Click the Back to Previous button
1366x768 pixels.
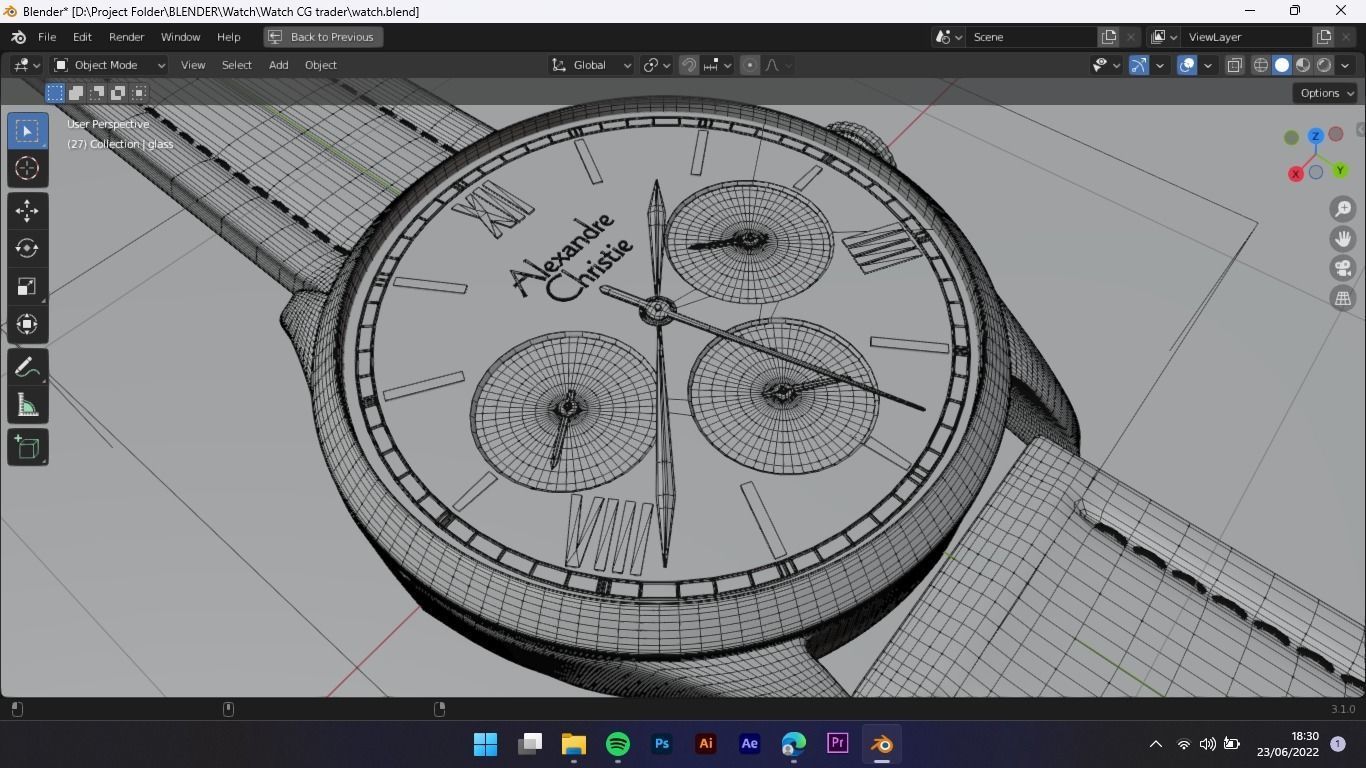tap(323, 37)
